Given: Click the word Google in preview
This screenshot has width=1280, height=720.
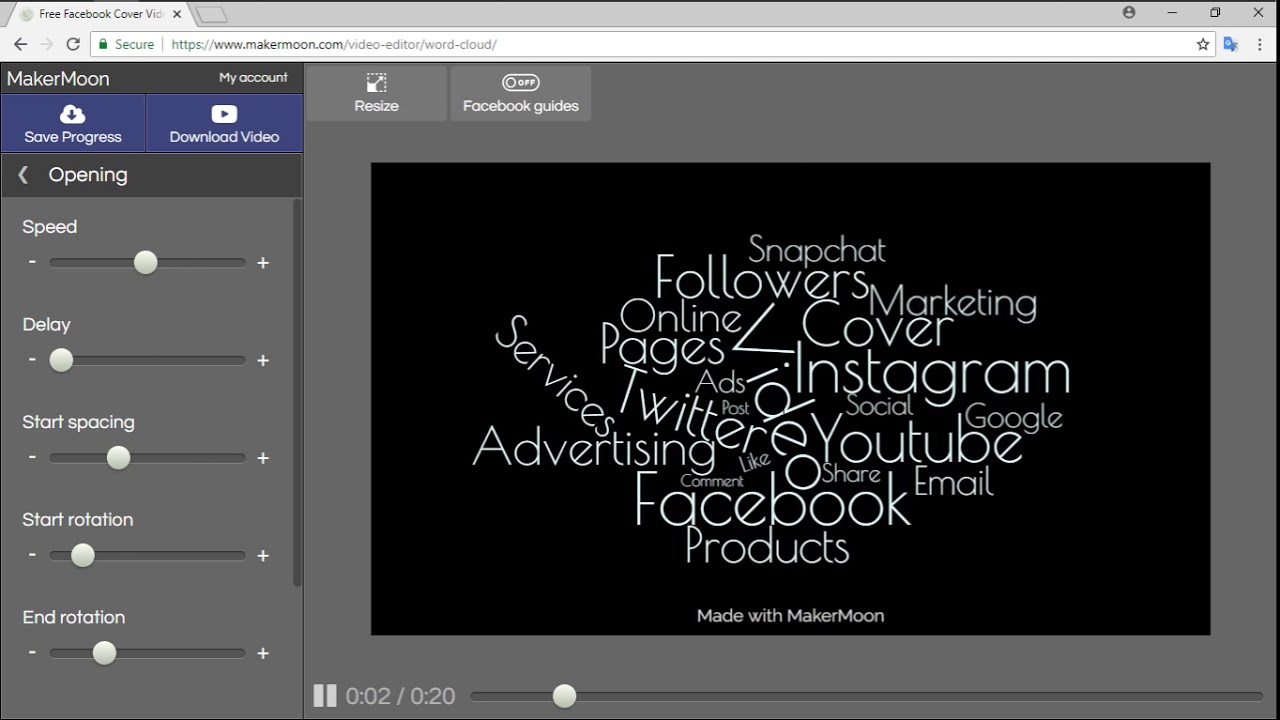Looking at the screenshot, I should pyautogui.click(x=1013, y=417).
